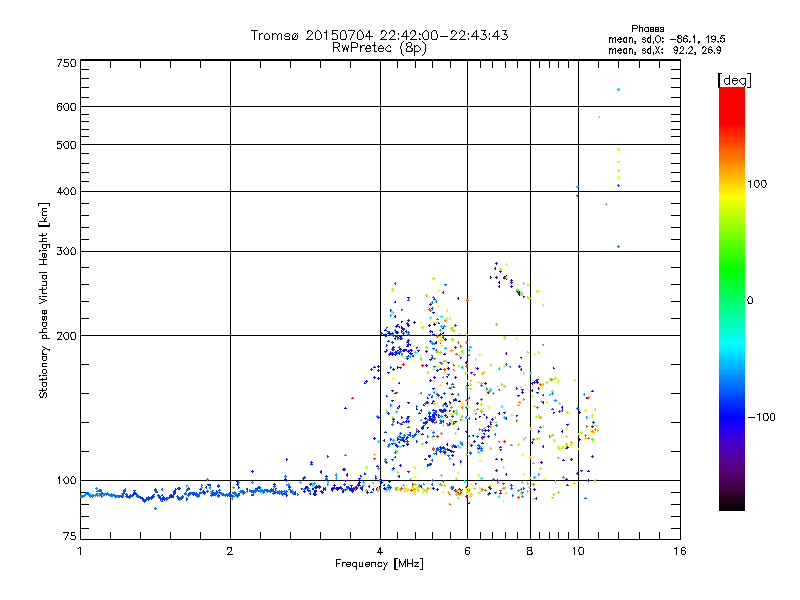
Task: Click the isolated blue echo point just above 300 km
Action: (618, 246)
